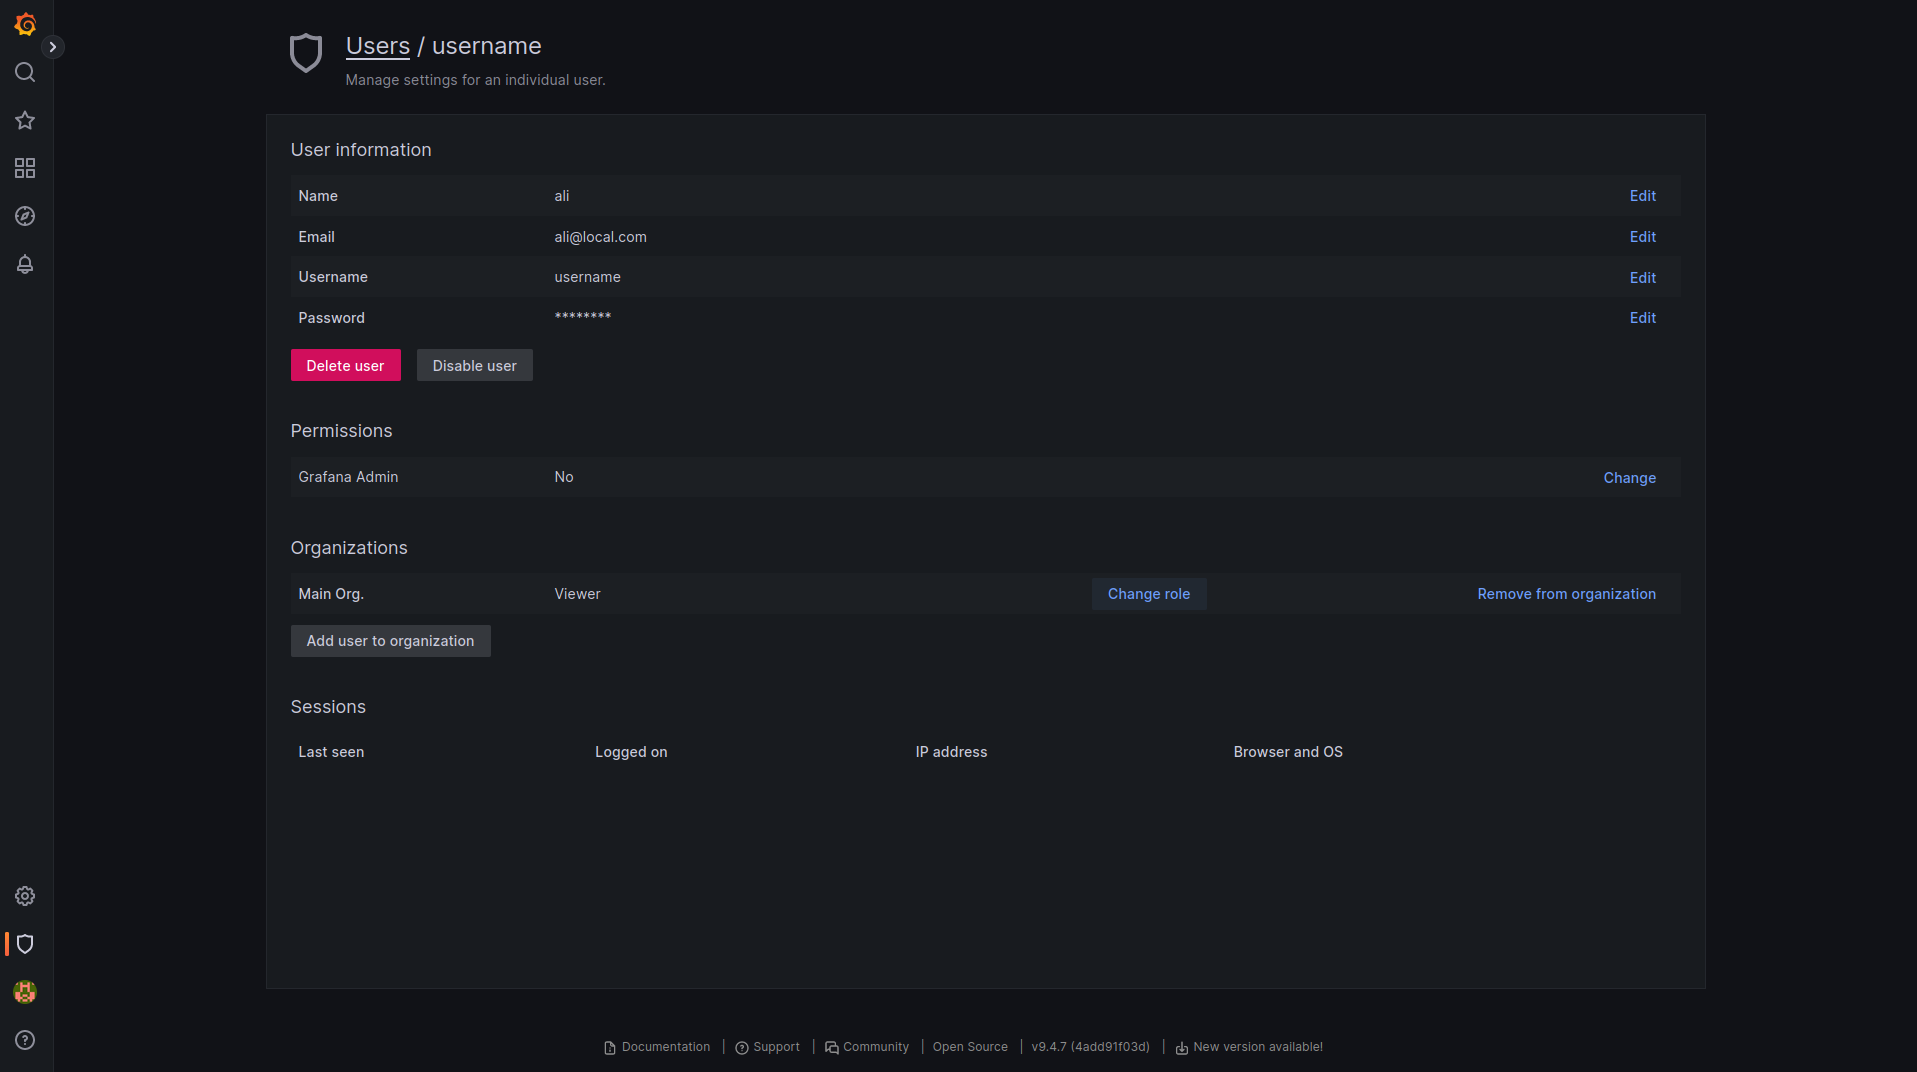This screenshot has height=1072, width=1917.
Task: Click the username value in Username row
Action: pos(587,277)
